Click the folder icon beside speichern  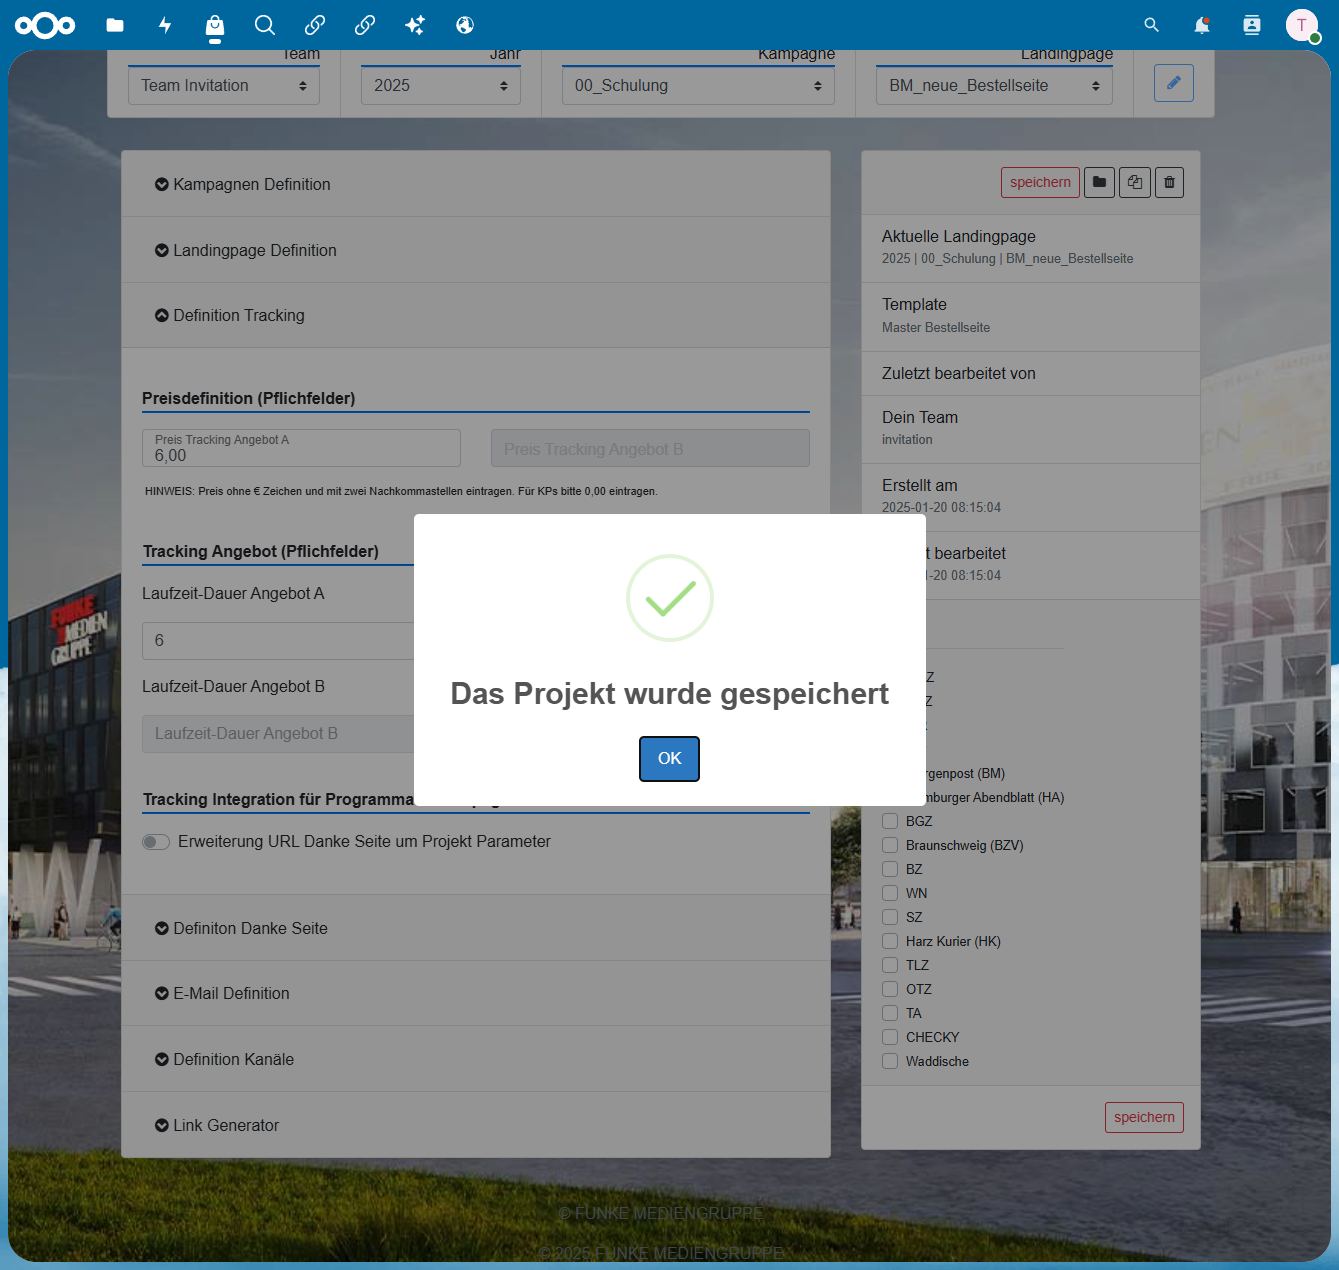(1099, 182)
